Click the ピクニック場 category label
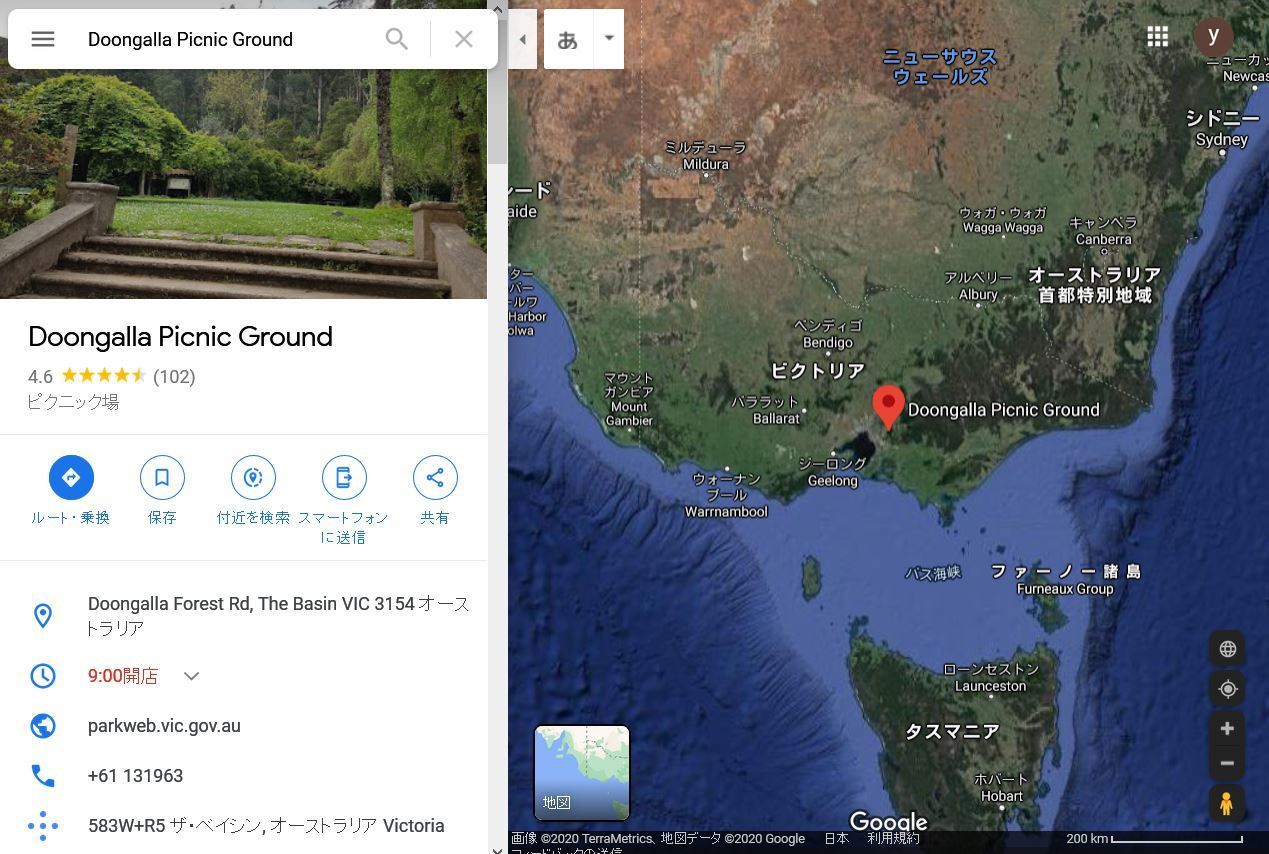This screenshot has height=854, width=1269. click(73, 402)
